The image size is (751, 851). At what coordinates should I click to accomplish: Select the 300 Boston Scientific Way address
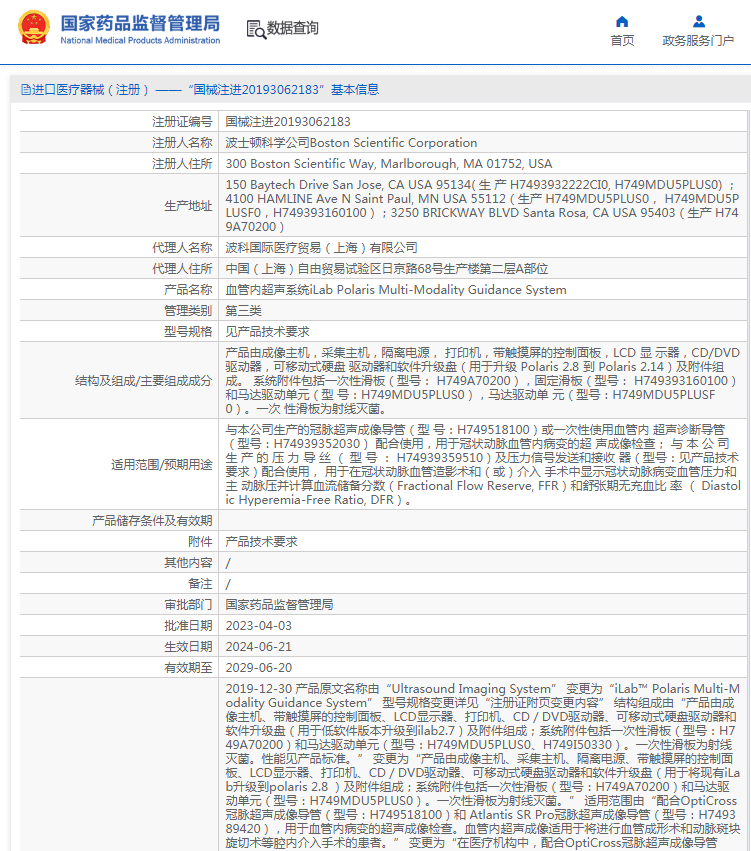pyautogui.click(x=389, y=163)
